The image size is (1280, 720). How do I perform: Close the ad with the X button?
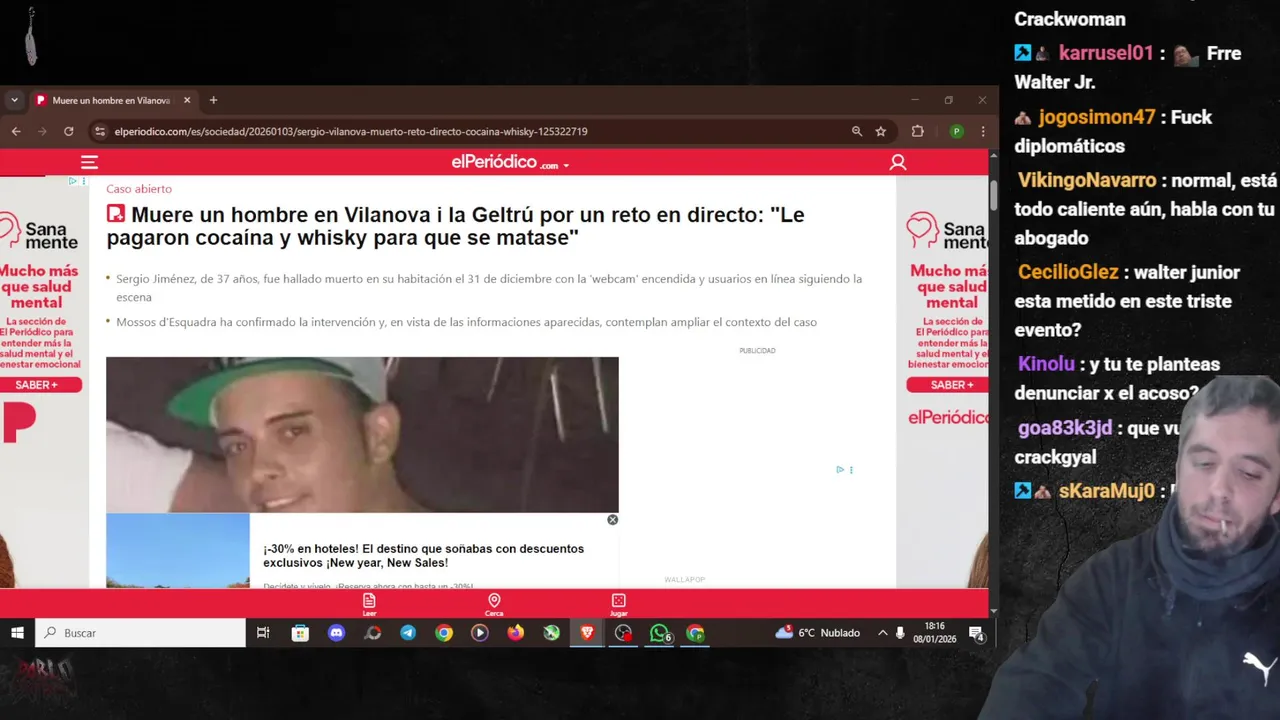tap(613, 519)
